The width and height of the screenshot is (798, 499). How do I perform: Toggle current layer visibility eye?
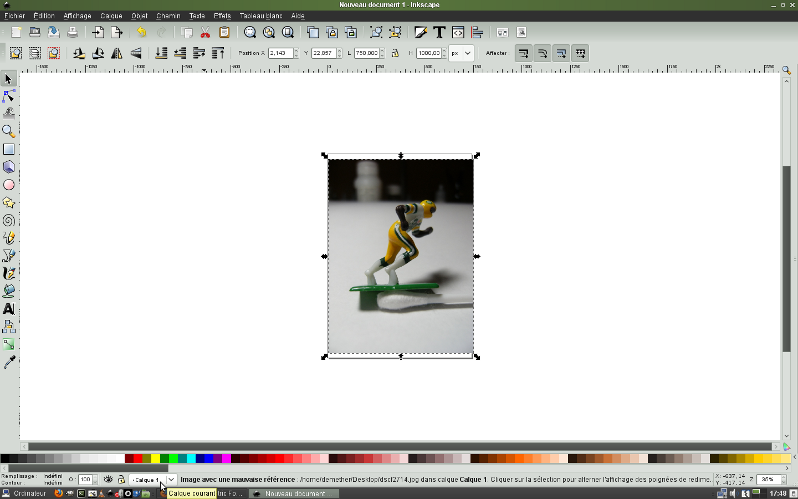108,479
